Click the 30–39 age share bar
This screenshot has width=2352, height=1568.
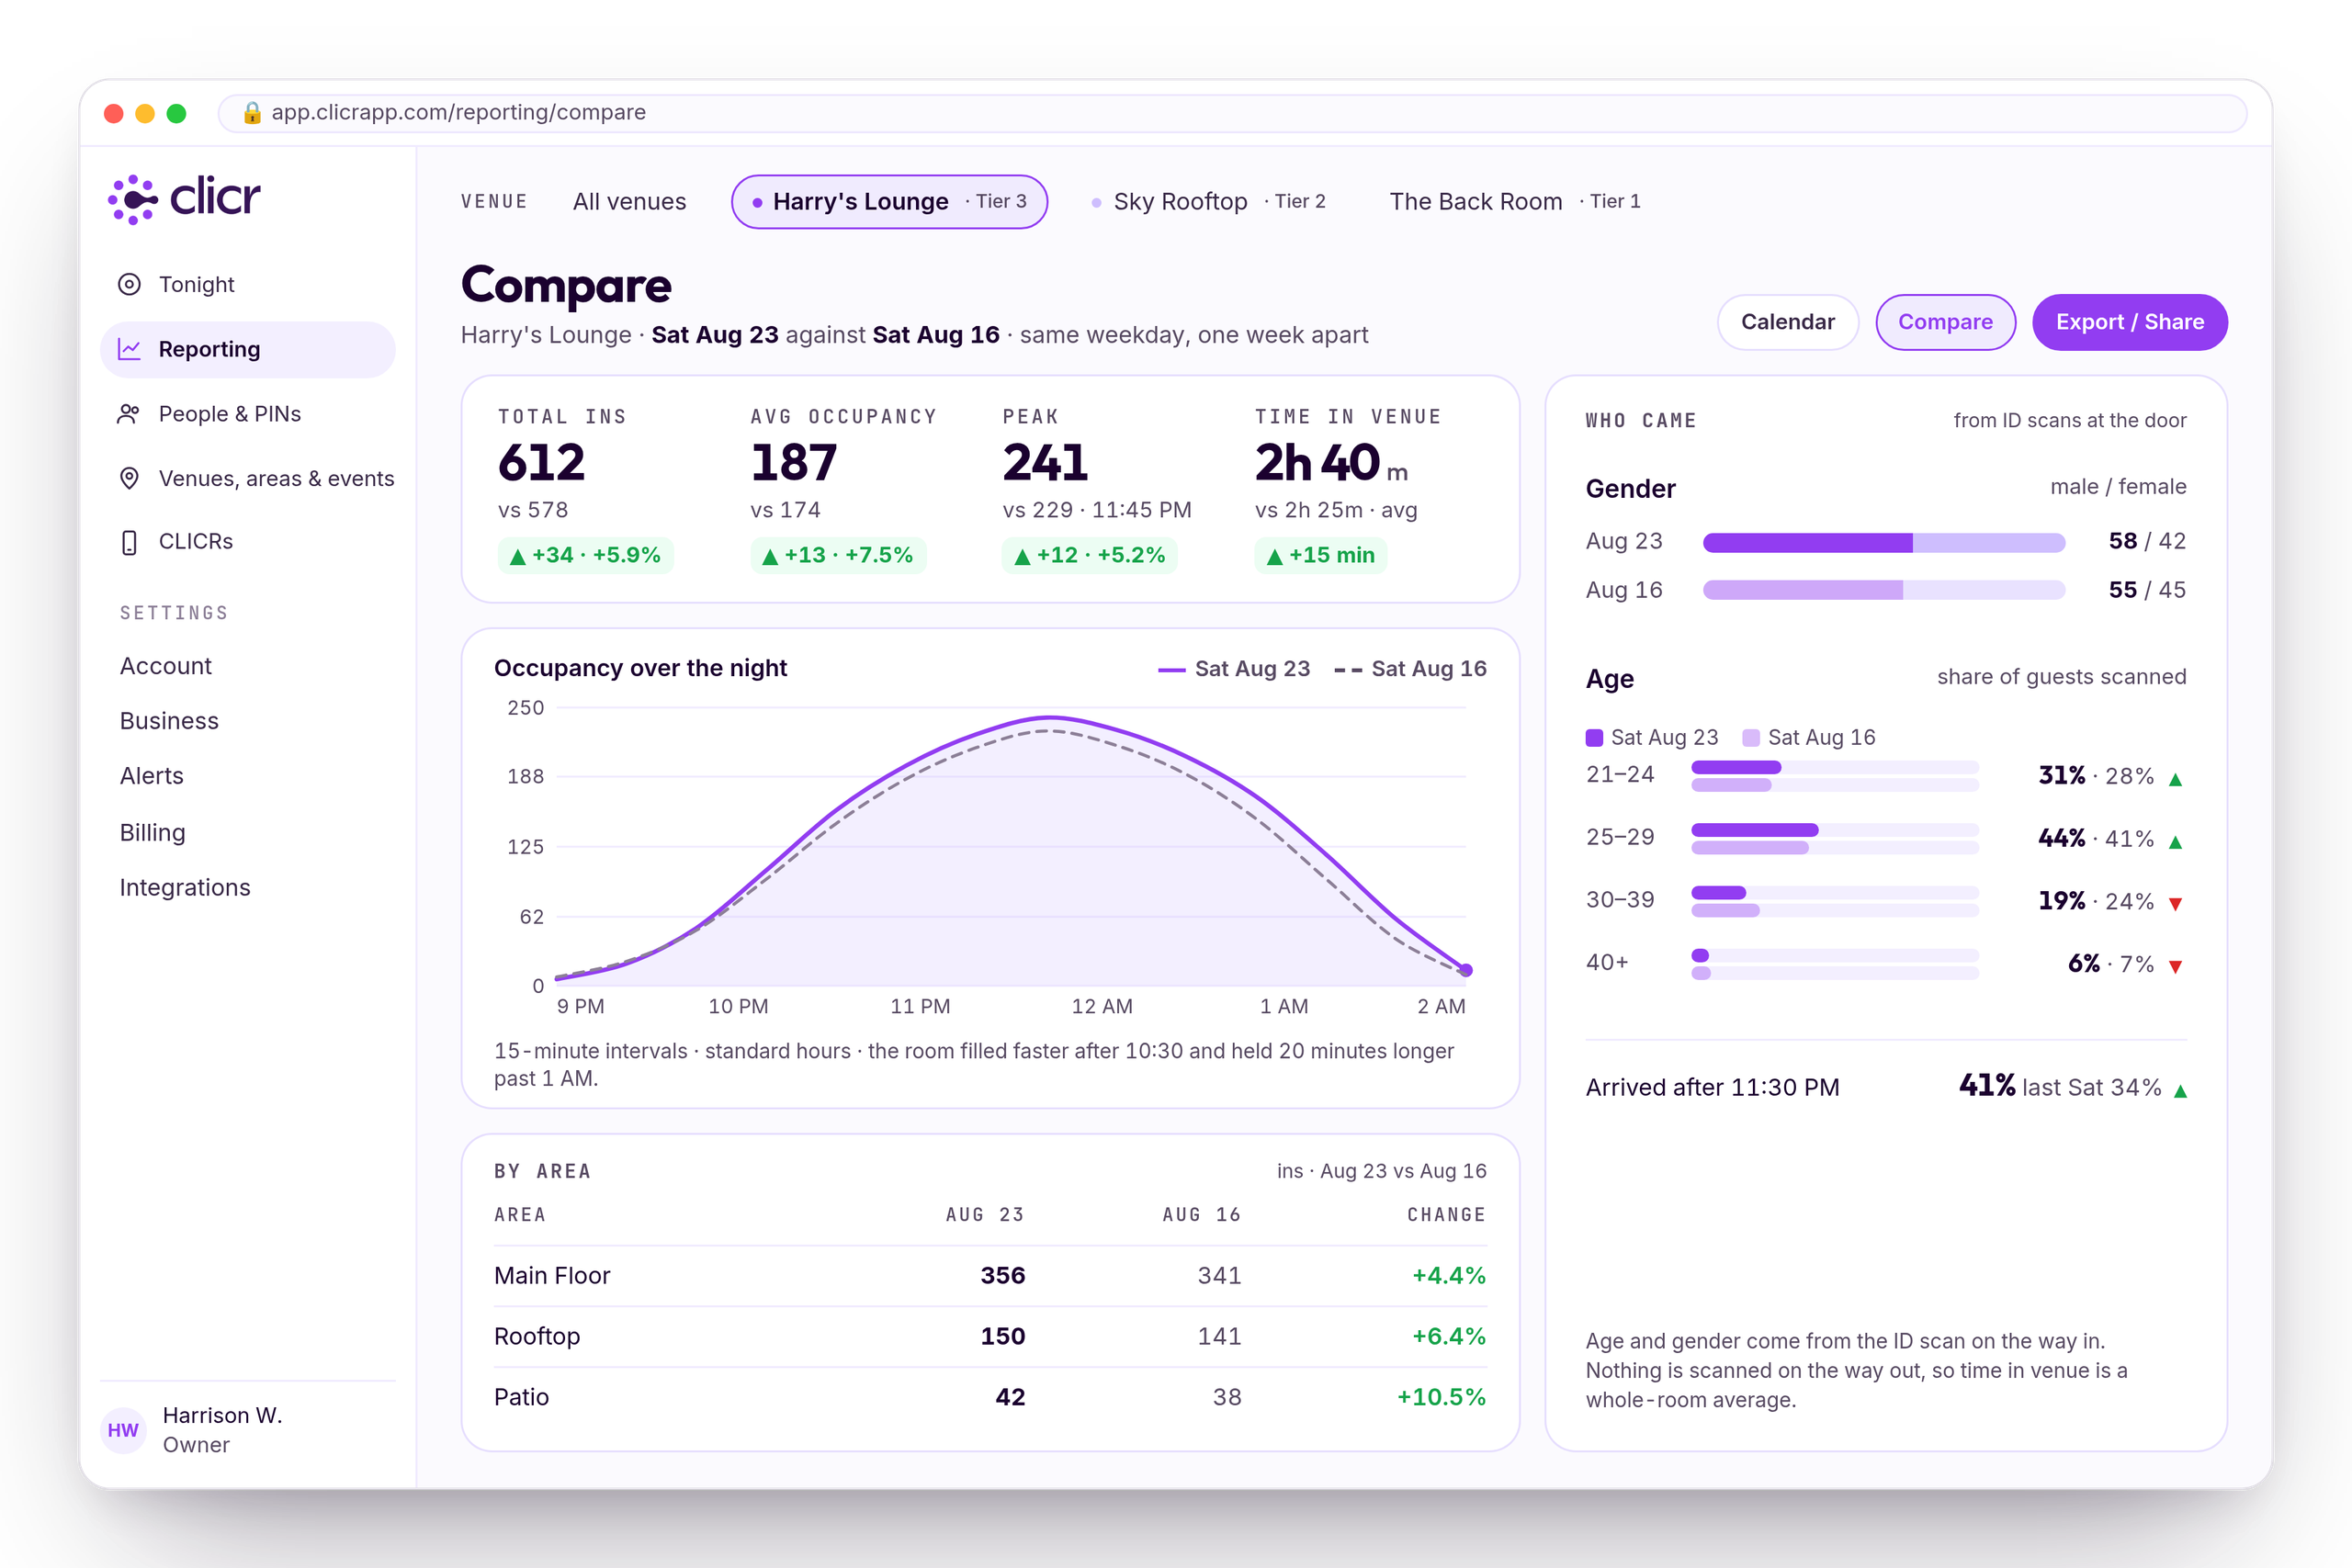(x=1835, y=902)
